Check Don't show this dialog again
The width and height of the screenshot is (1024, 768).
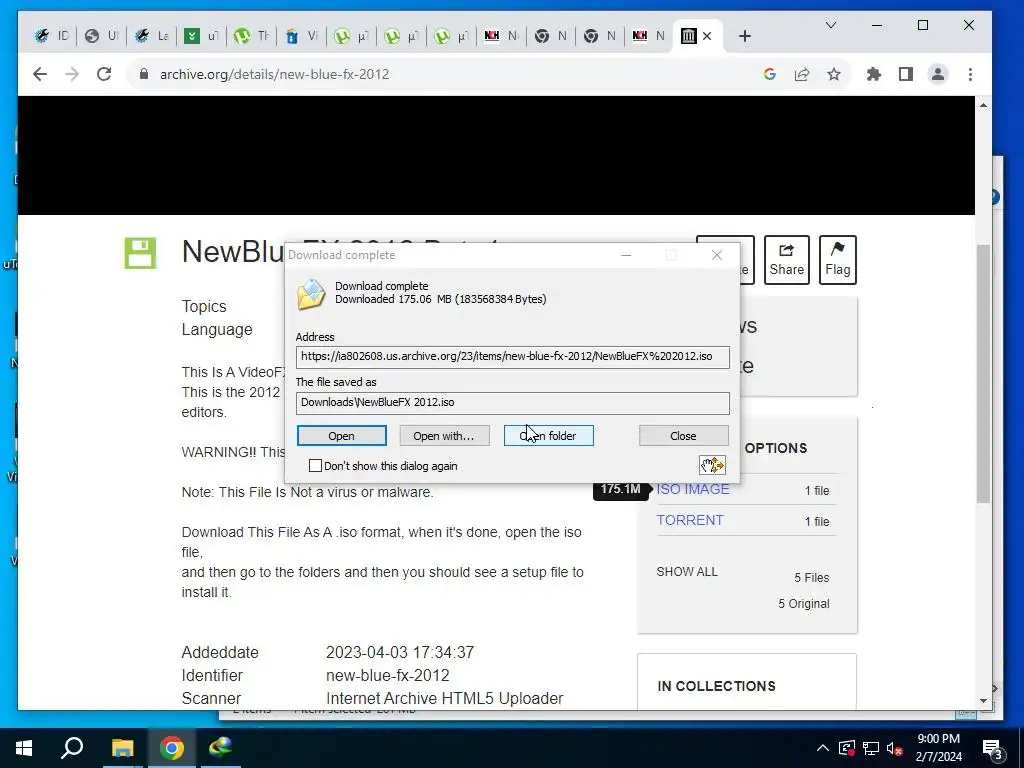(x=315, y=466)
